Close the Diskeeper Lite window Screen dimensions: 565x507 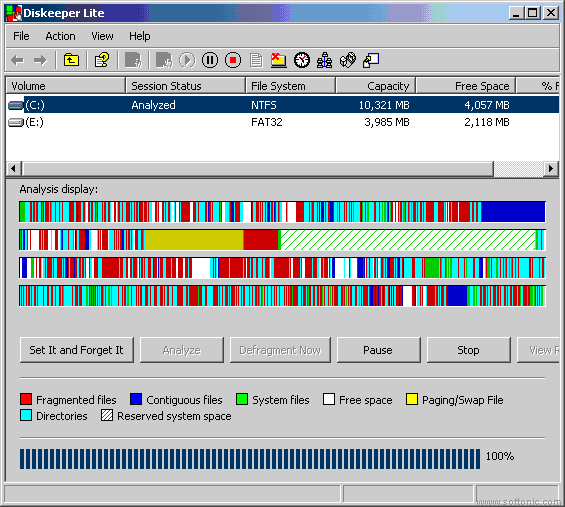click(x=551, y=13)
